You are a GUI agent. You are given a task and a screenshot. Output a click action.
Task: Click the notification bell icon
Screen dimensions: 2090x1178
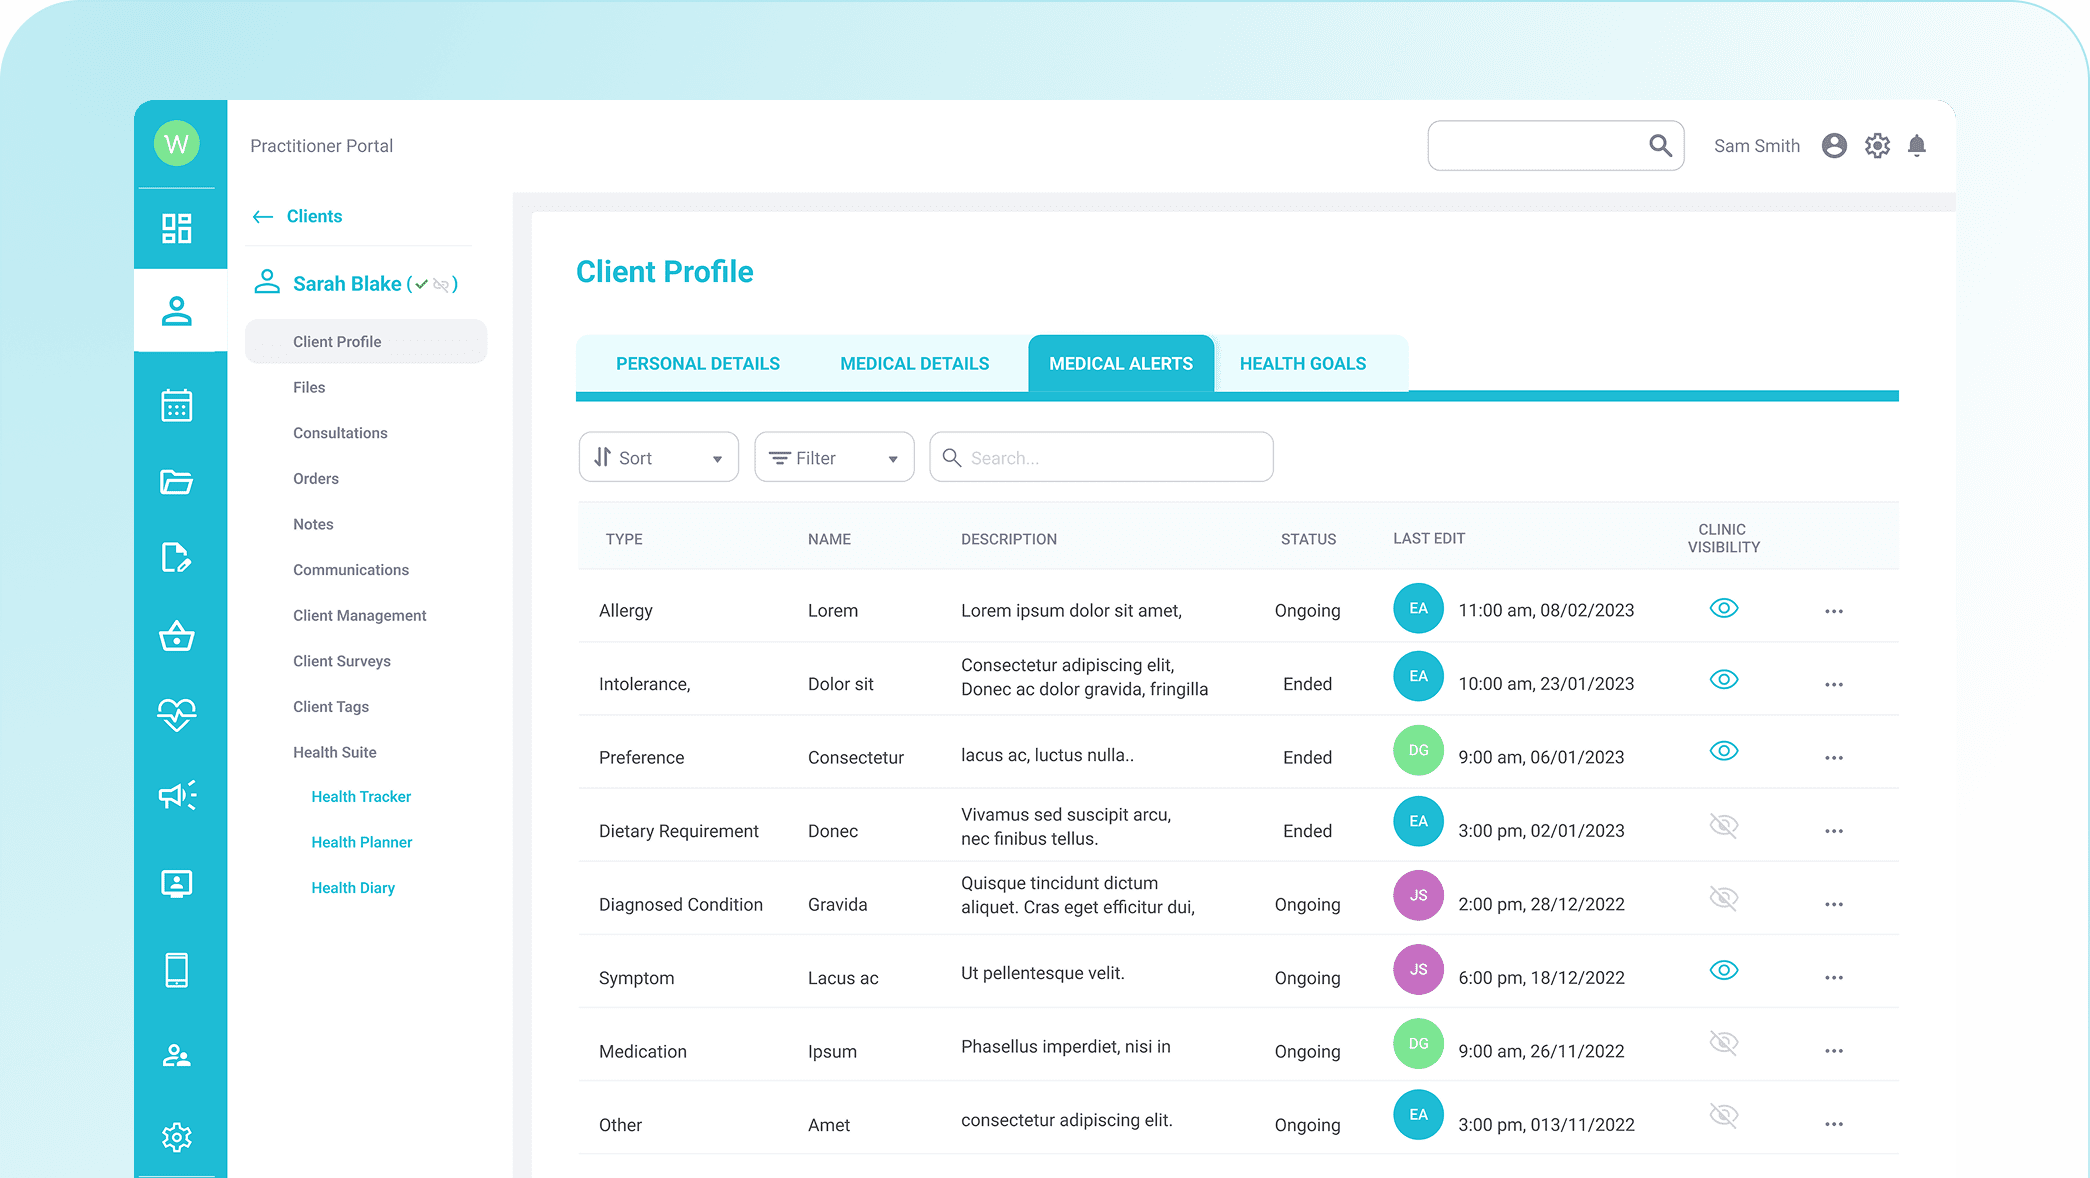pos(1917,146)
